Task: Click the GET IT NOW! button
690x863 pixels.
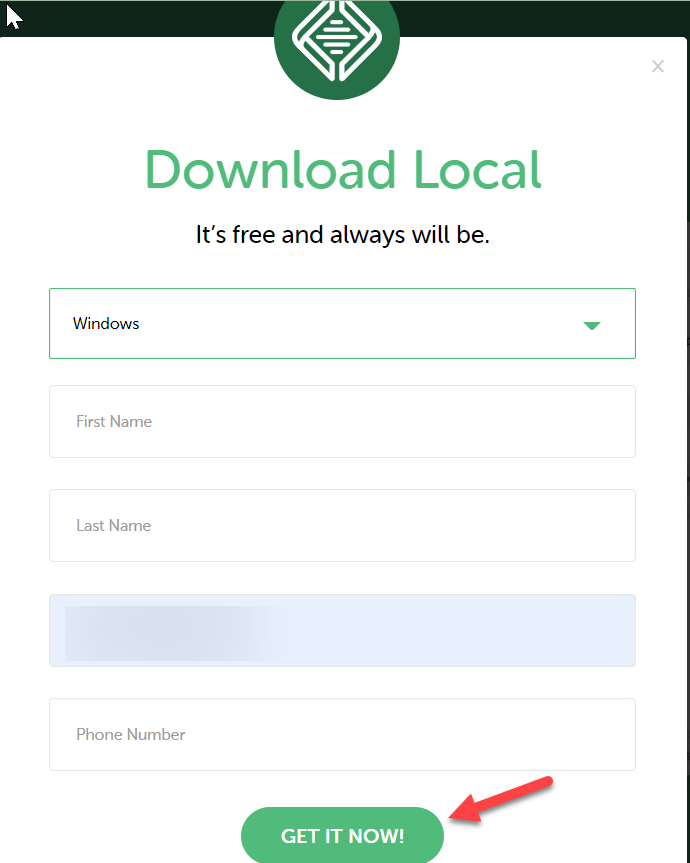Action: point(342,836)
